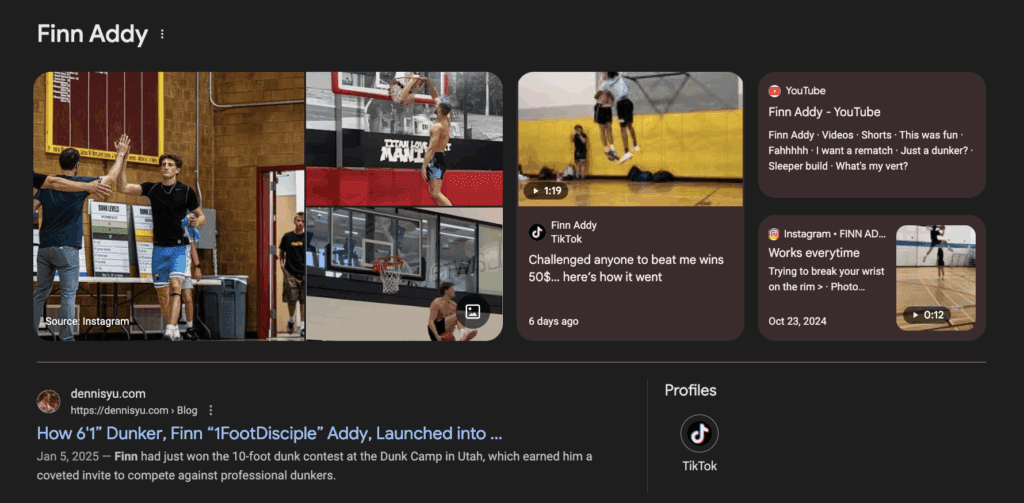
Task: Click the dennisyu.com › Blog URL breadcrumb
Action: click(x=134, y=410)
